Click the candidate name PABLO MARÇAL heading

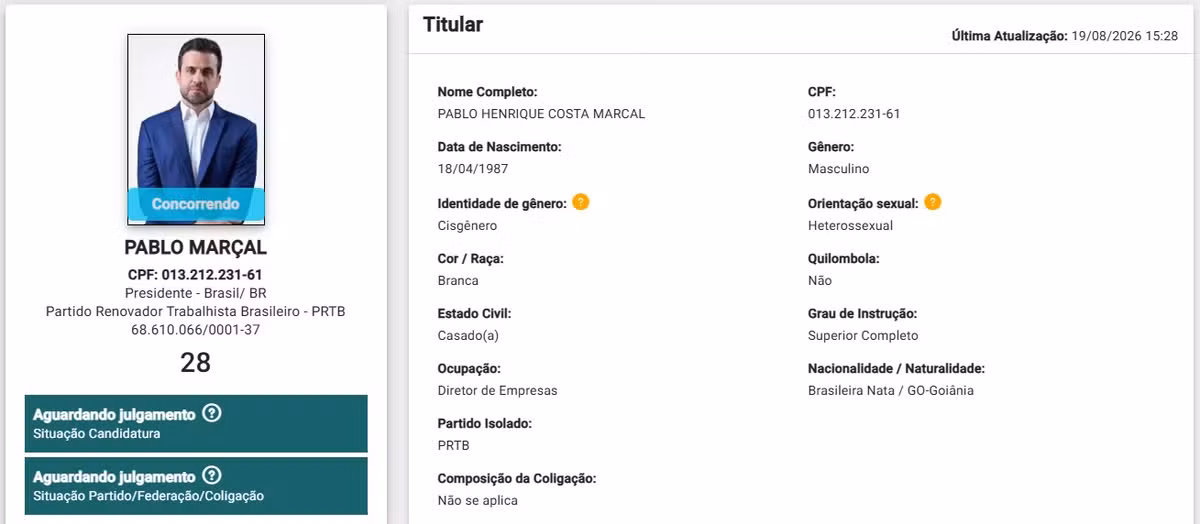196,247
